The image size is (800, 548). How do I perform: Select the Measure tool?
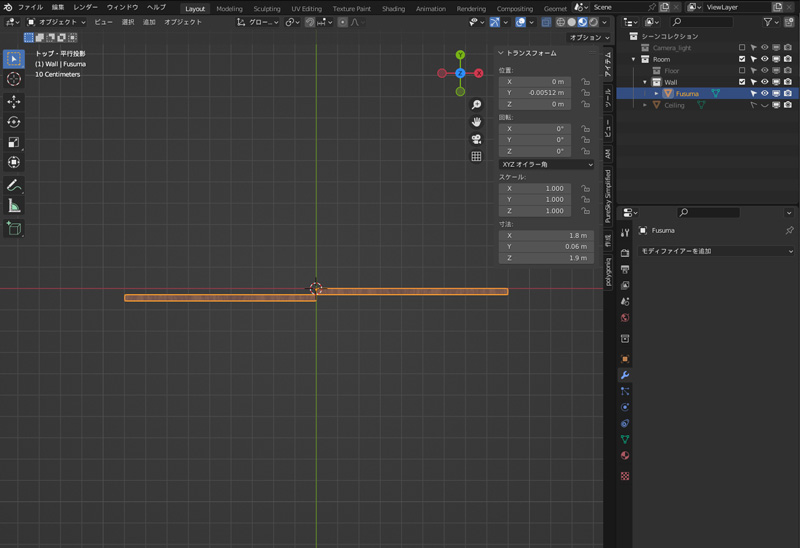pos(14,206)
